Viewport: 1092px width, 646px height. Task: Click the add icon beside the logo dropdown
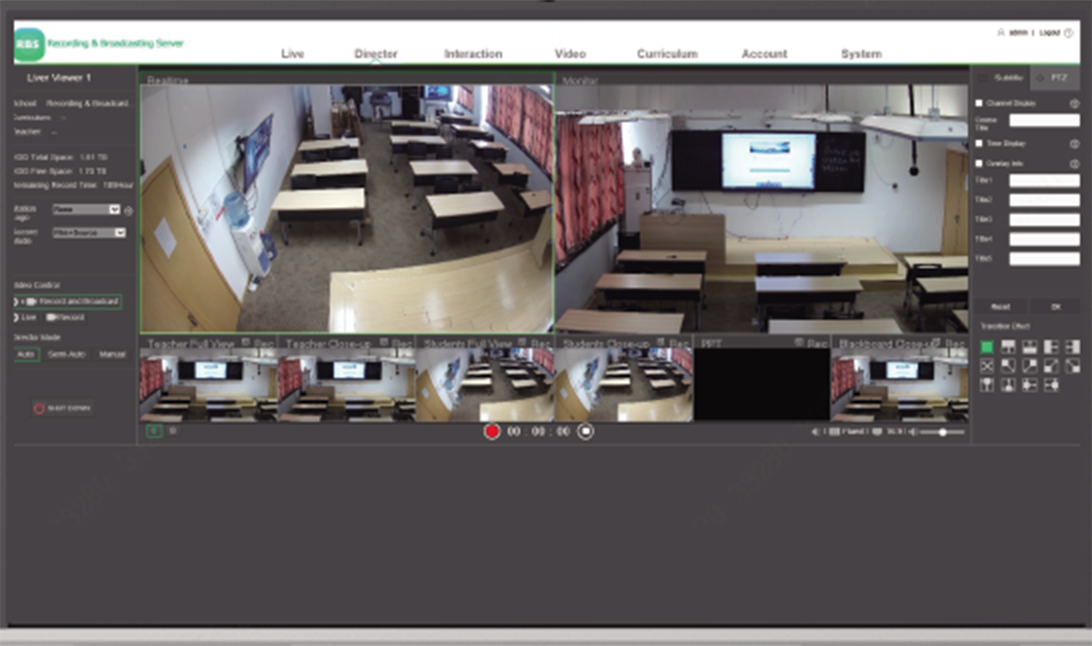tap(129, 210)
